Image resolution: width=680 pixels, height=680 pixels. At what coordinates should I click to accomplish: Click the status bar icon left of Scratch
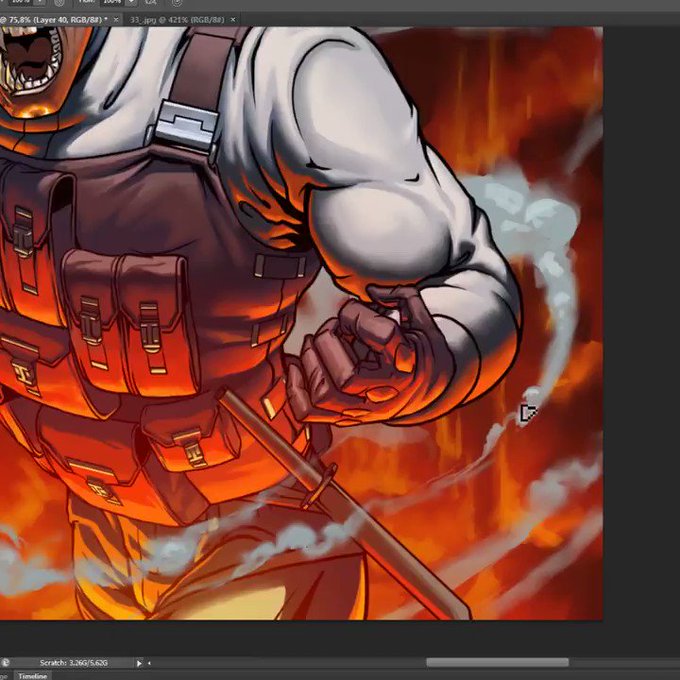[5, 663]
